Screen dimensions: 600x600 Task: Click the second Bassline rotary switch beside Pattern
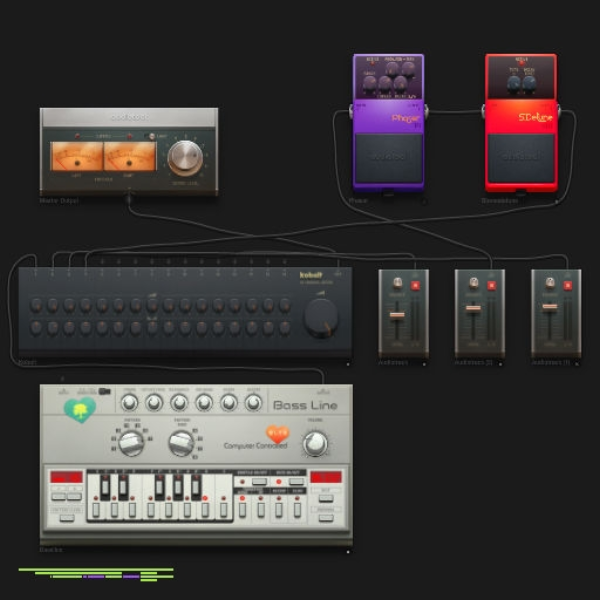(x=181, y=443)
